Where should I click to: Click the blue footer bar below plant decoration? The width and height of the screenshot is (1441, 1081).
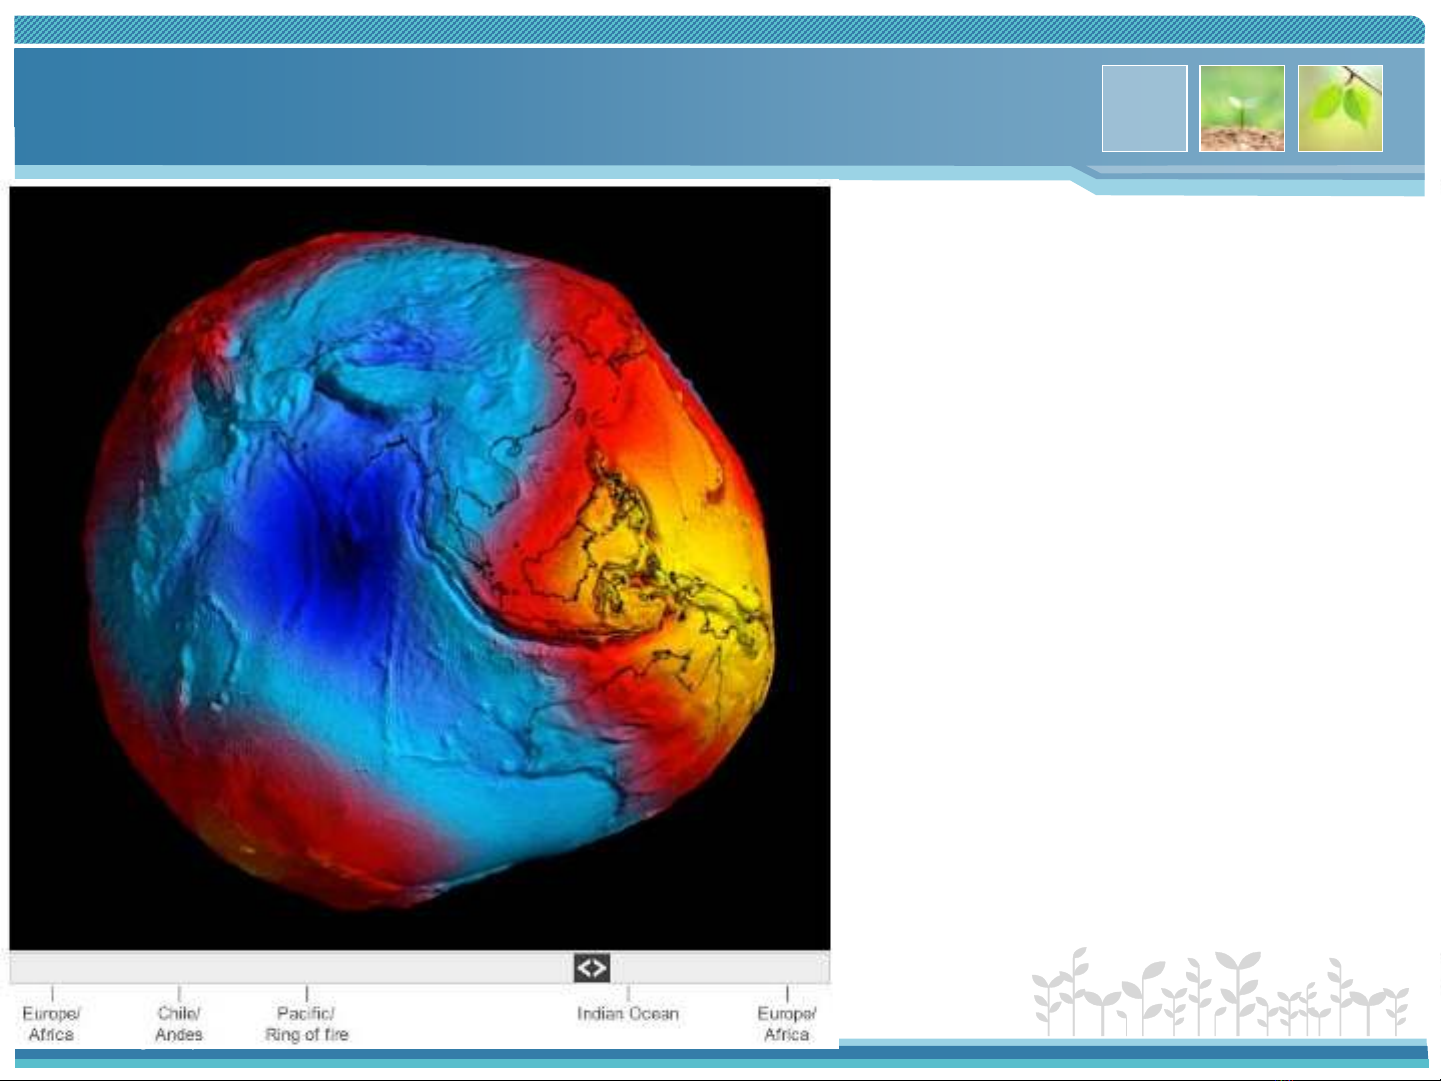tap(1130, 1052)
